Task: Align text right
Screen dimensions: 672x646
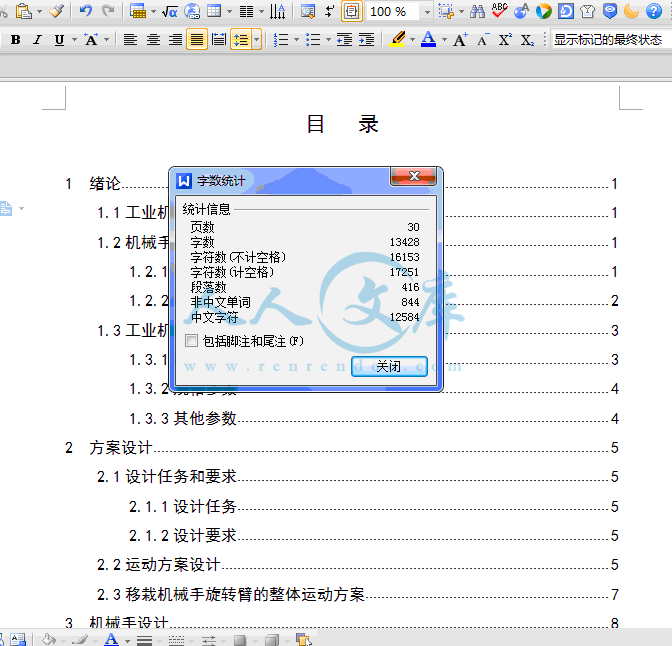Action: [x=175, y=40]
